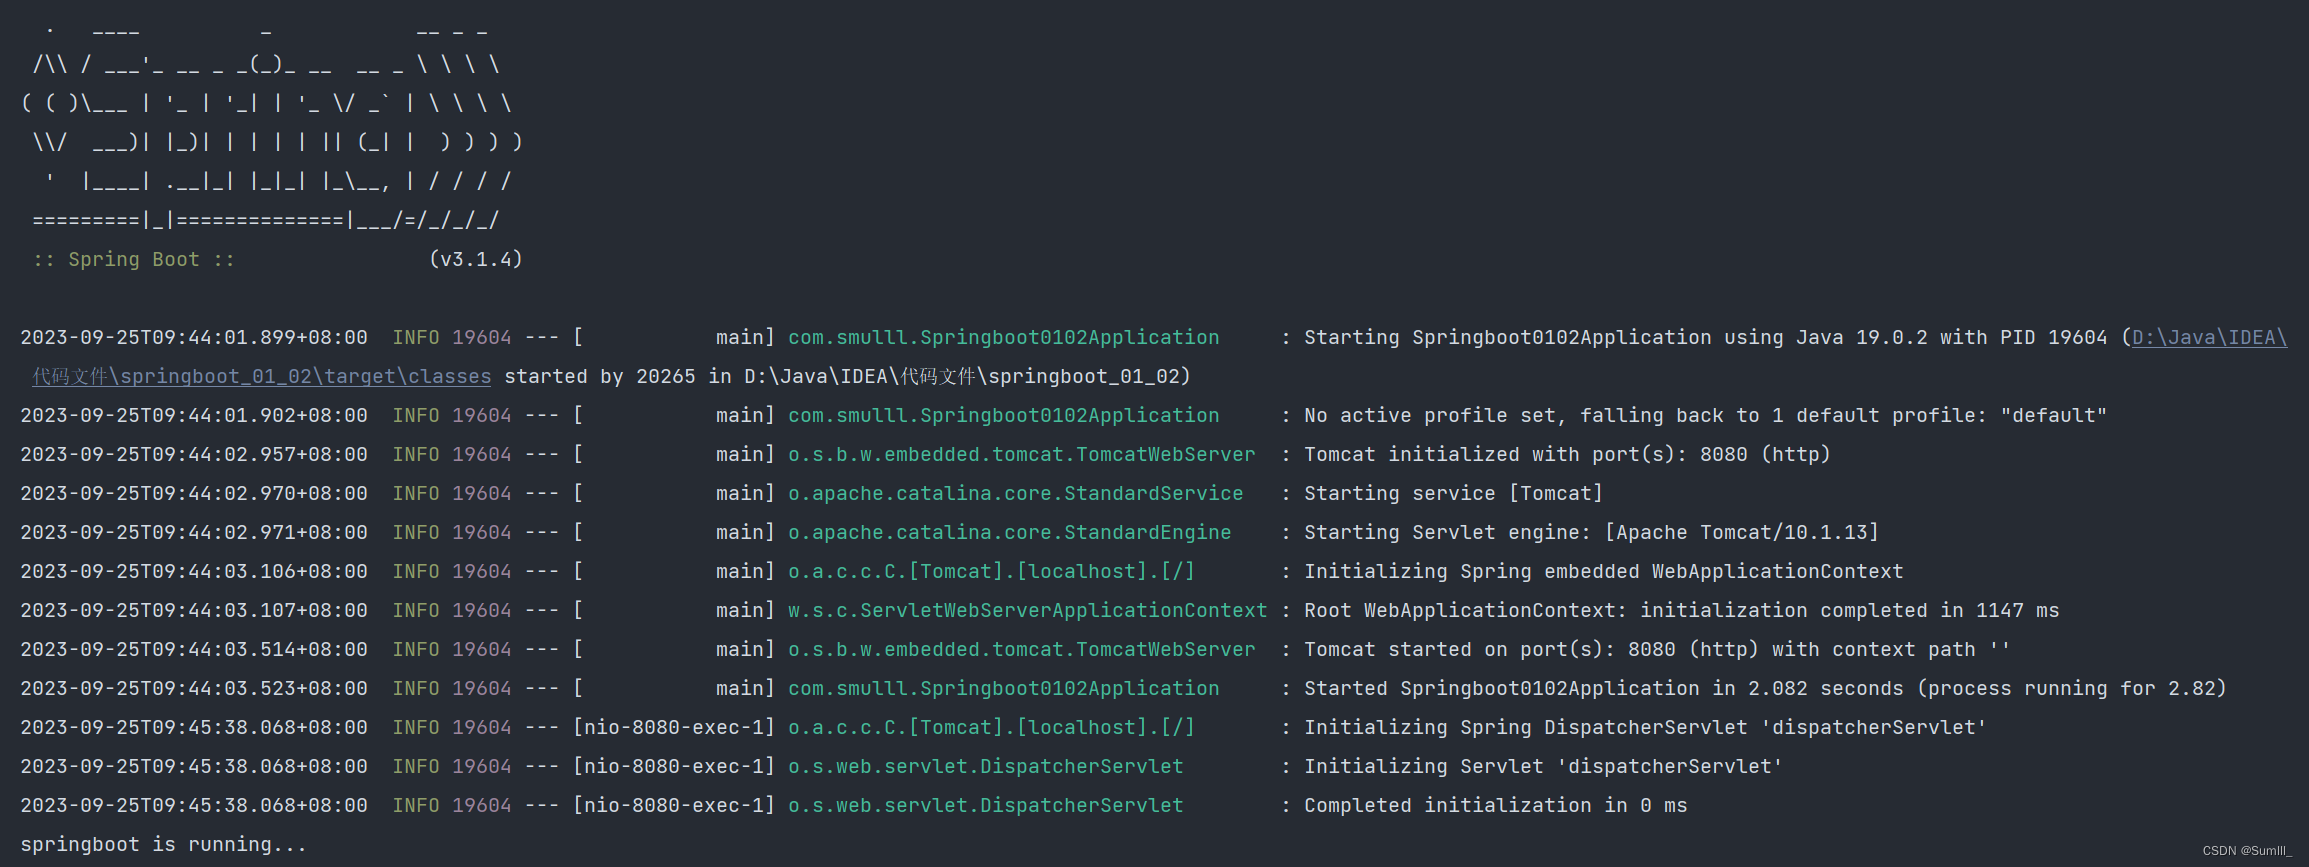Click 'Completed initialization in 0 ms' message
The image size is (2309, 867).
(1495, 806)
